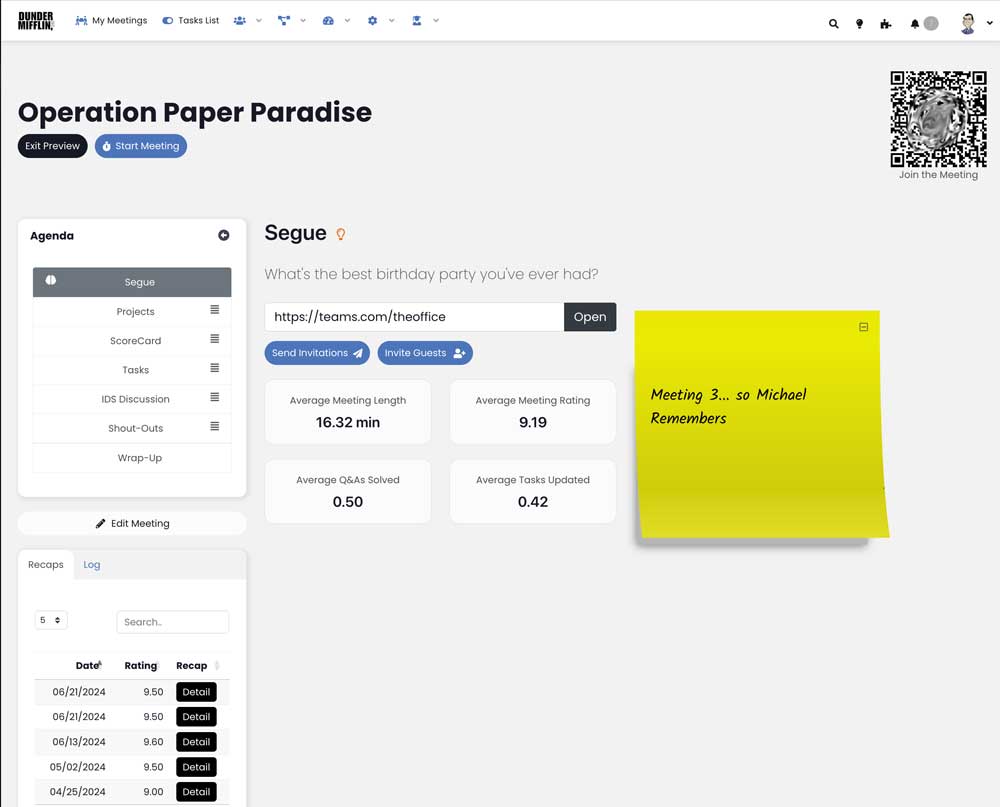
Task: Click the Dunder Mifflin logo
Action: (36, 20)
